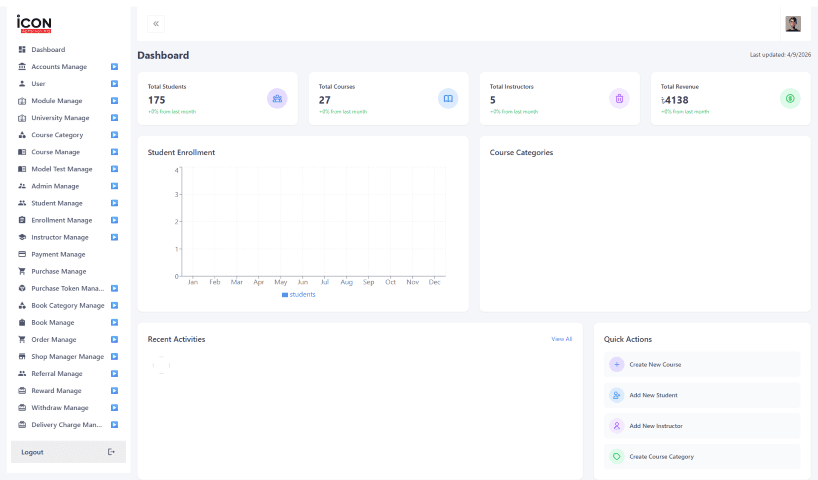Click the Add New Student person icon
This screenshot has width=818, height=480.
617,395
